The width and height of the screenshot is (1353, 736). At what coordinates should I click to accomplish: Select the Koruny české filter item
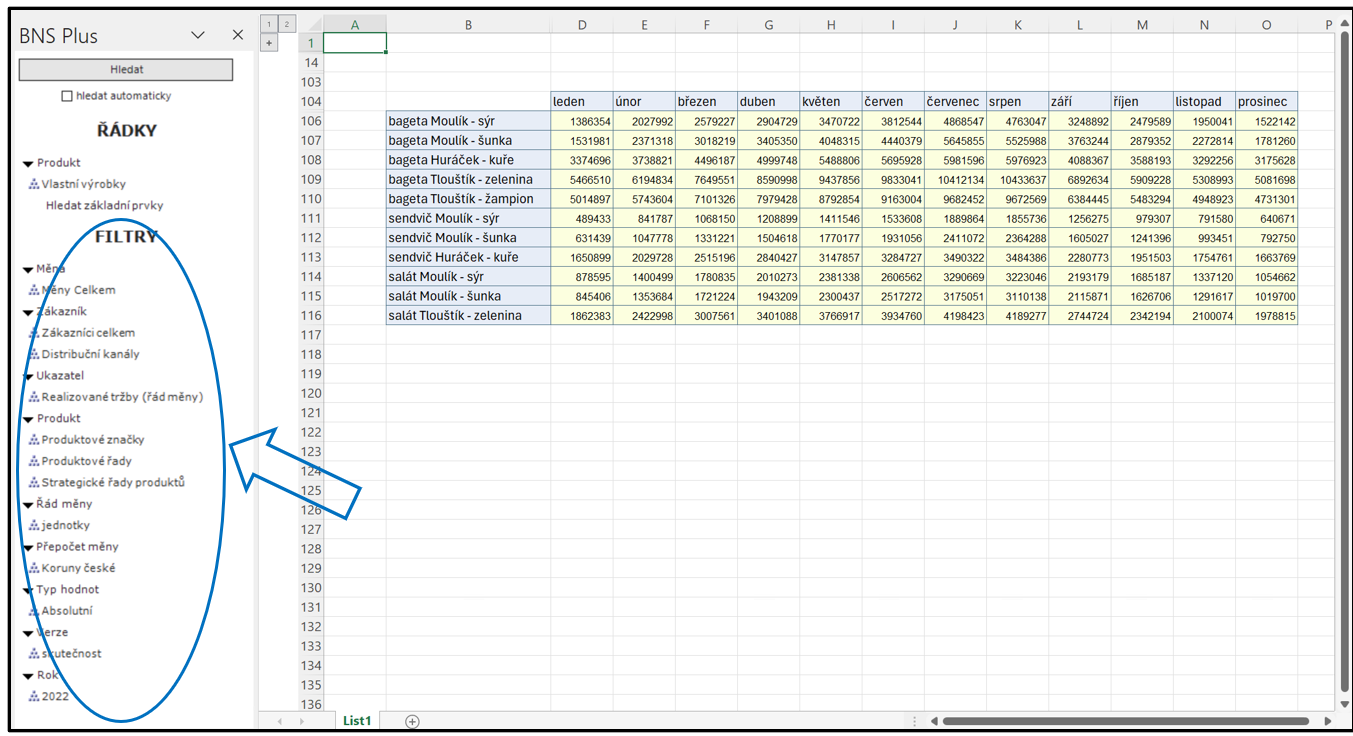click(78, 568)
